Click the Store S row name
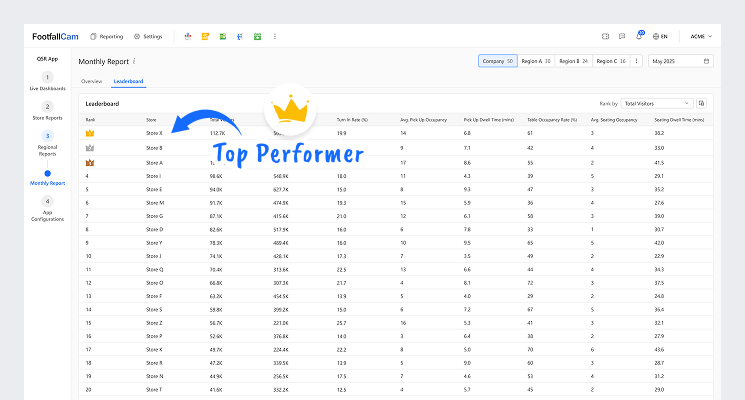 tap(154, 309)
